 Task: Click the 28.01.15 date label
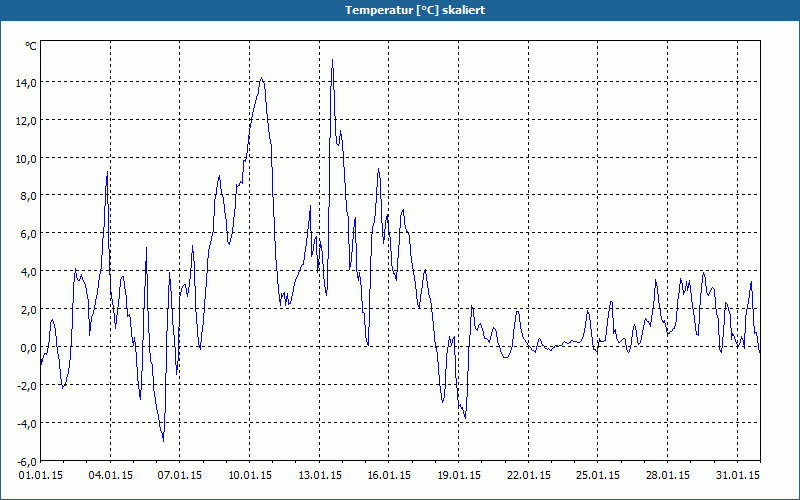point(667,475)
